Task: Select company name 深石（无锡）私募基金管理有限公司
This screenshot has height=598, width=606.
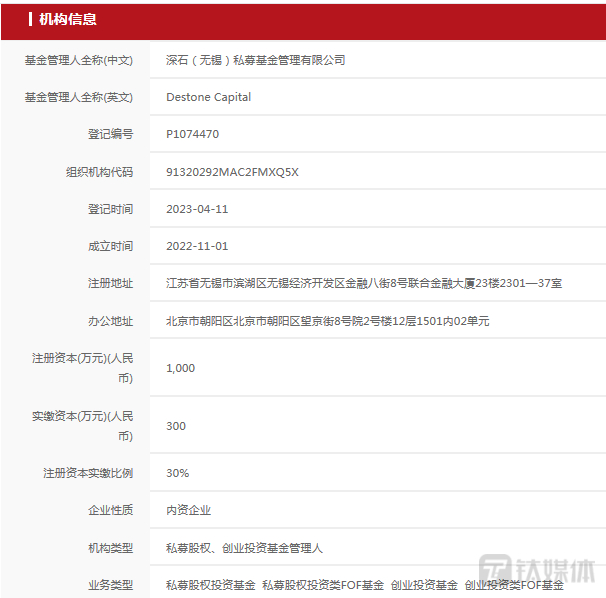Action: [255, 60]
